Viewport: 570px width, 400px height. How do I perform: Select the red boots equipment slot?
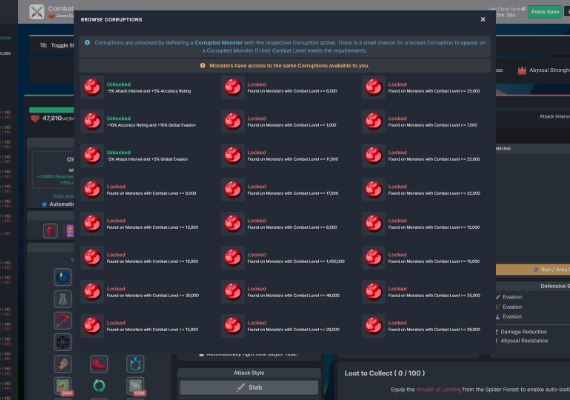pyautogui.click(x=99, y=364)
